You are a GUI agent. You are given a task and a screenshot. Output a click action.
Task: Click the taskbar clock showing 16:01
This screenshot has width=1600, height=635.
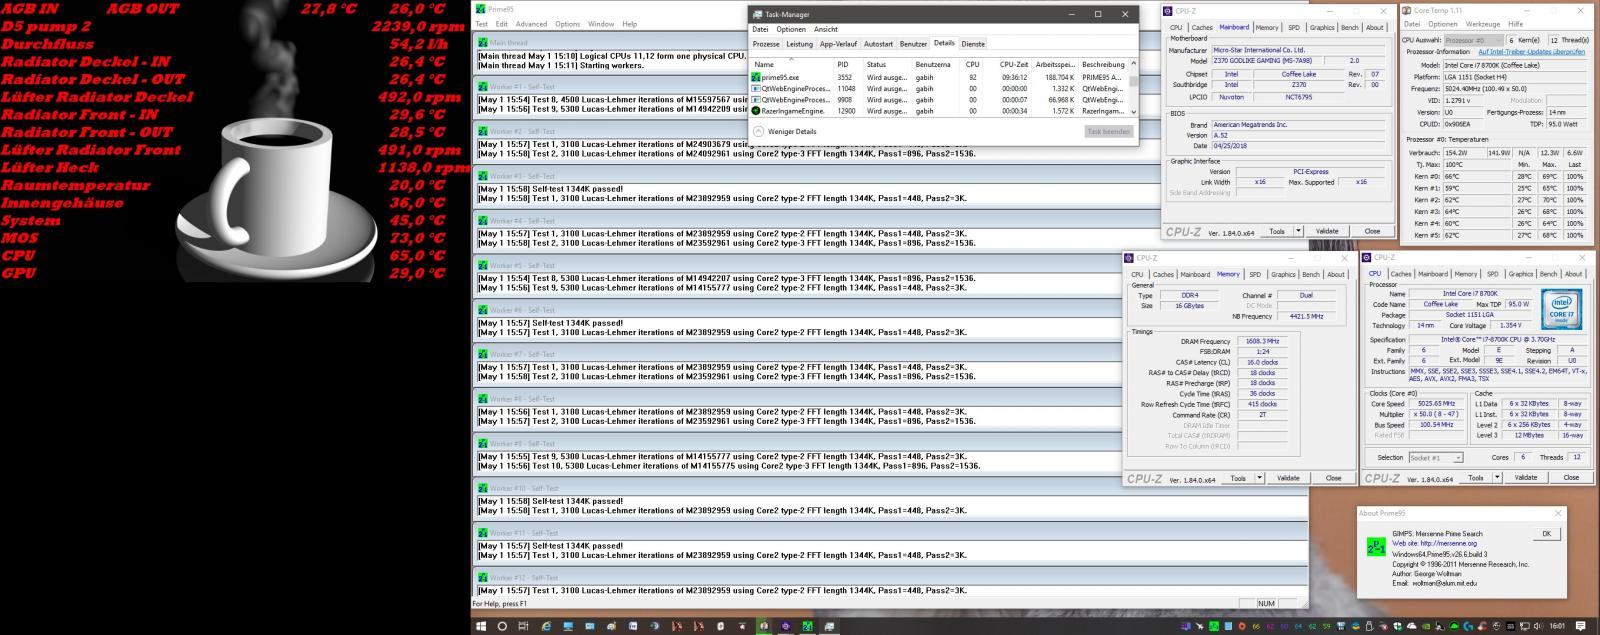1558,626
